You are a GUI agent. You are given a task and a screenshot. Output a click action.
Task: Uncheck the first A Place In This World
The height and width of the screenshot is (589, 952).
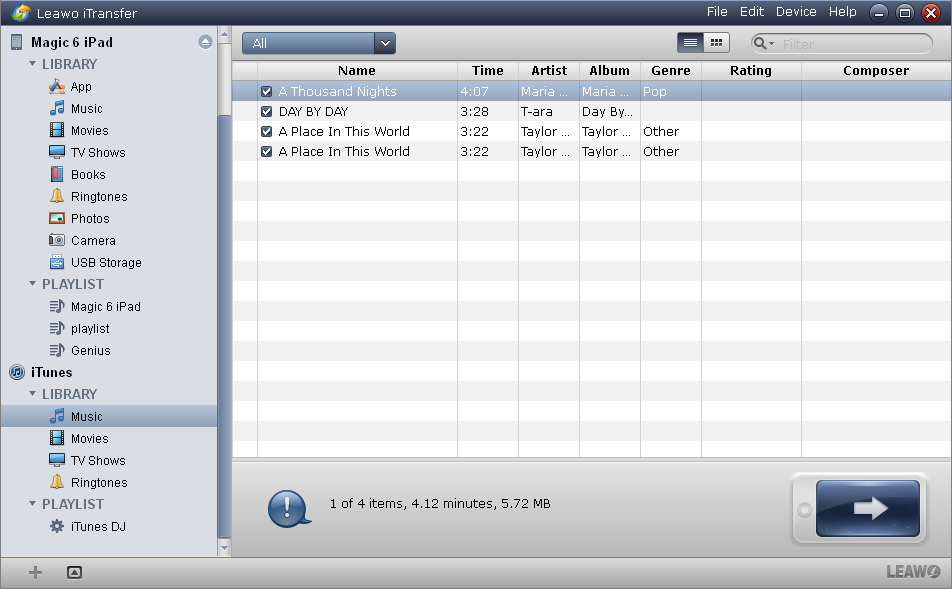click(267, 132)
